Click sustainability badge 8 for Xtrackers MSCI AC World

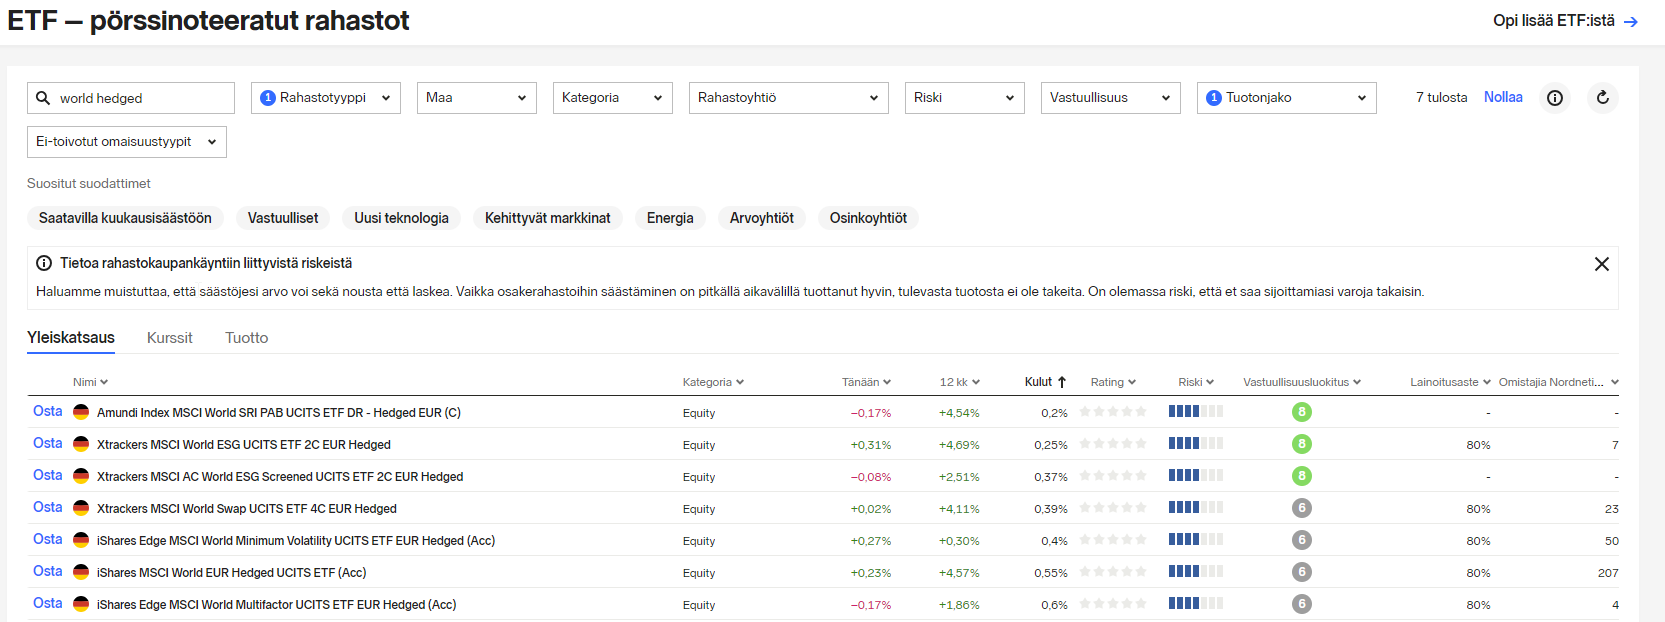pos(1301,476)
